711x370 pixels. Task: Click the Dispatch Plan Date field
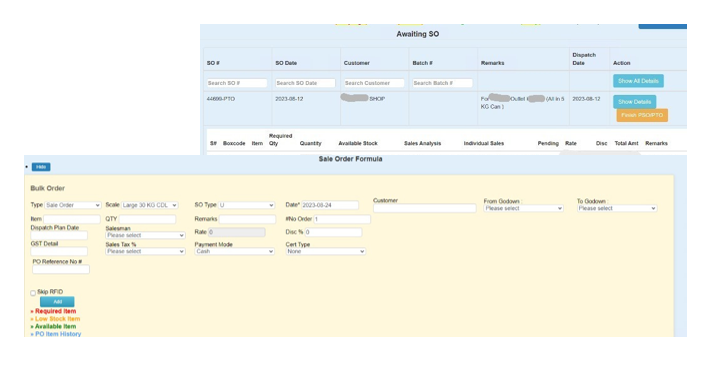coord(59,235)
